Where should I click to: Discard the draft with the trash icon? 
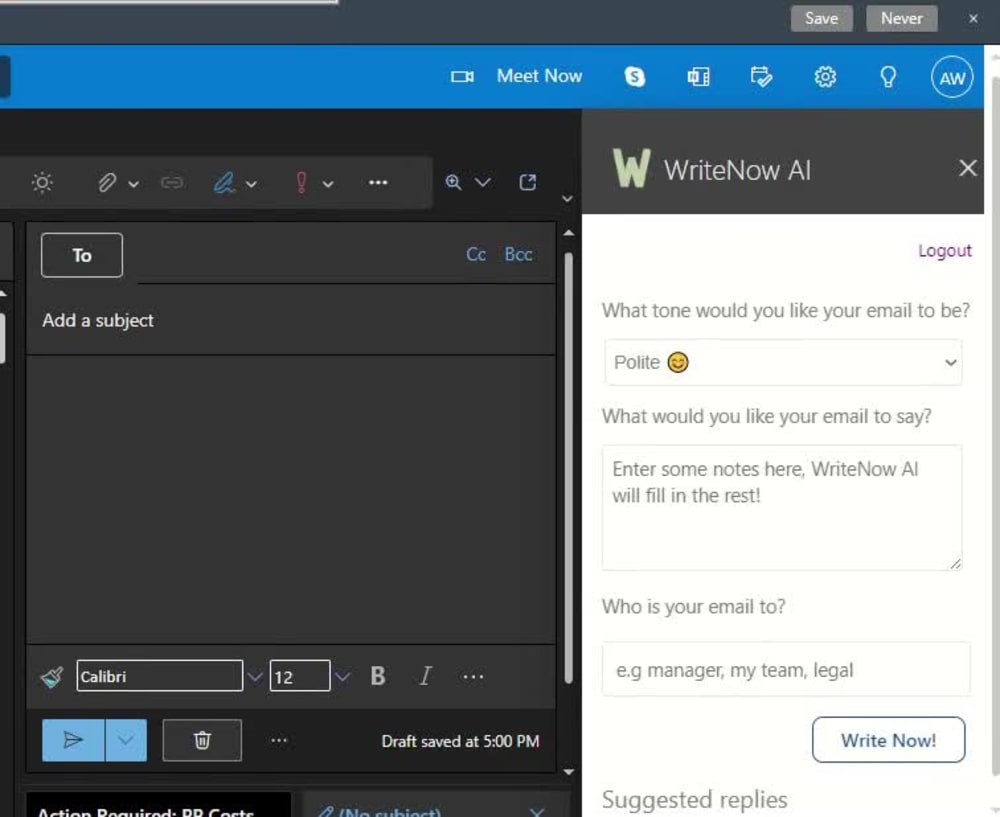tap(201, 740)
